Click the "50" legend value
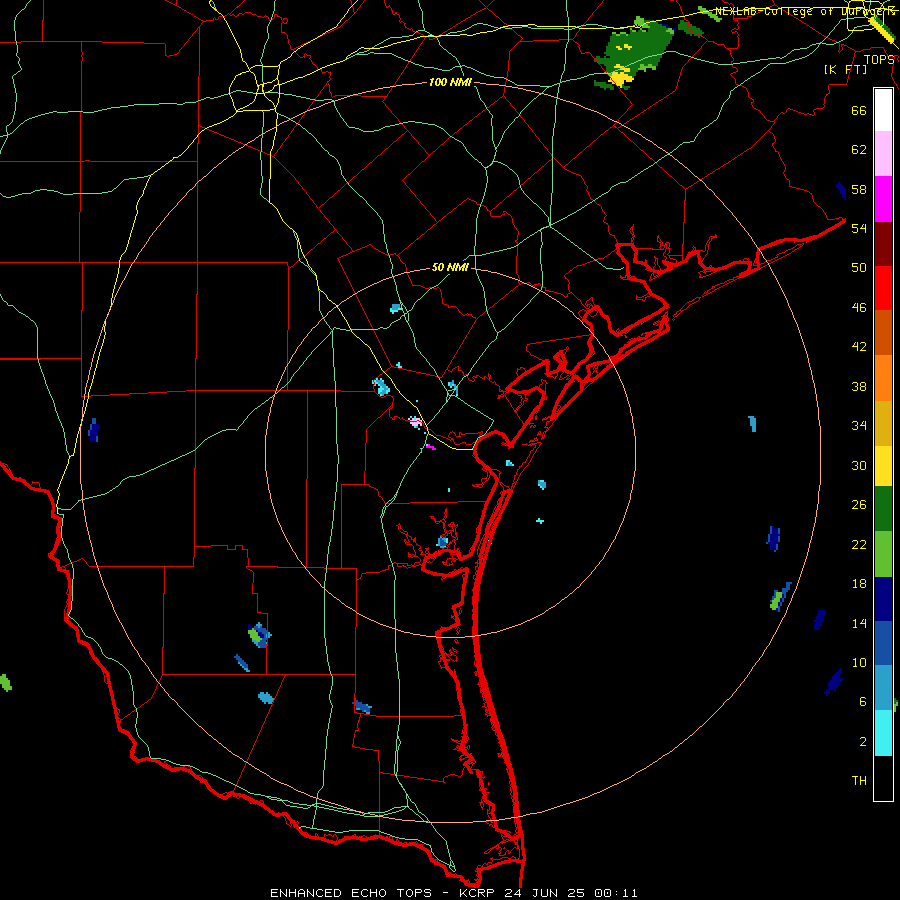Viewport: 900px width, 900px height. (859, 267)
